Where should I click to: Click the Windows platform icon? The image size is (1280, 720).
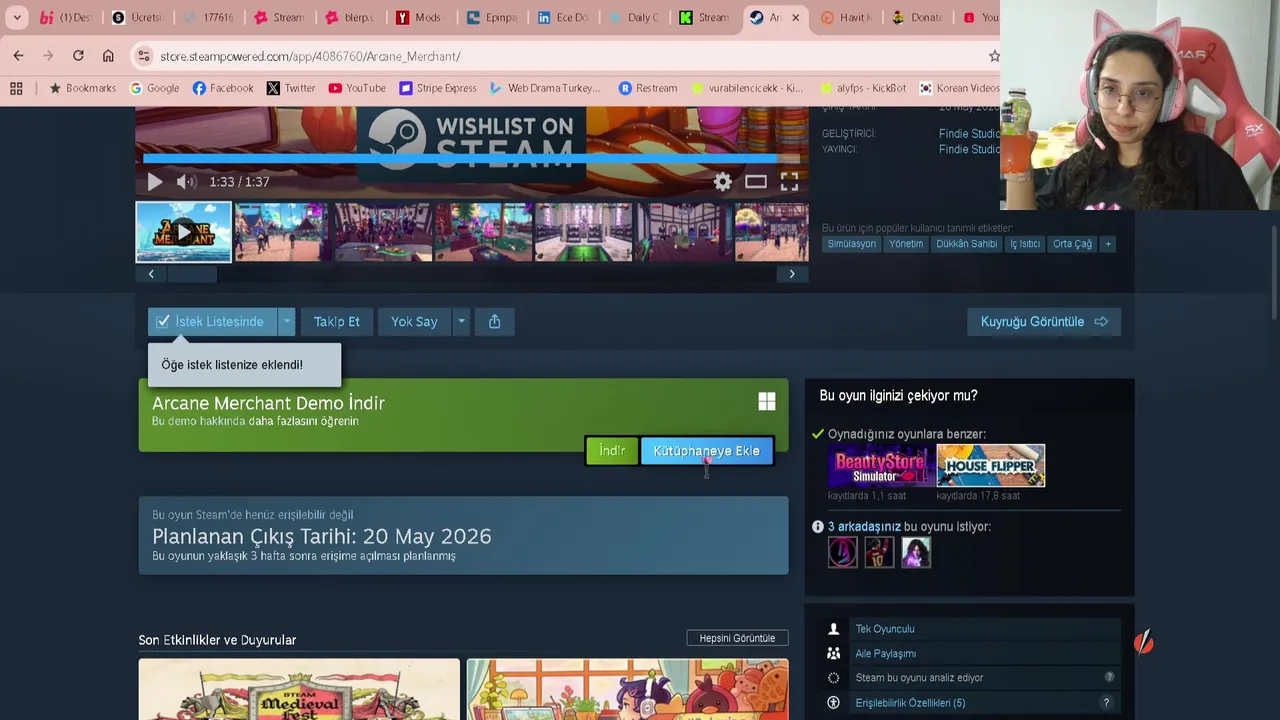pyautogui.click(x=767, y=402)
